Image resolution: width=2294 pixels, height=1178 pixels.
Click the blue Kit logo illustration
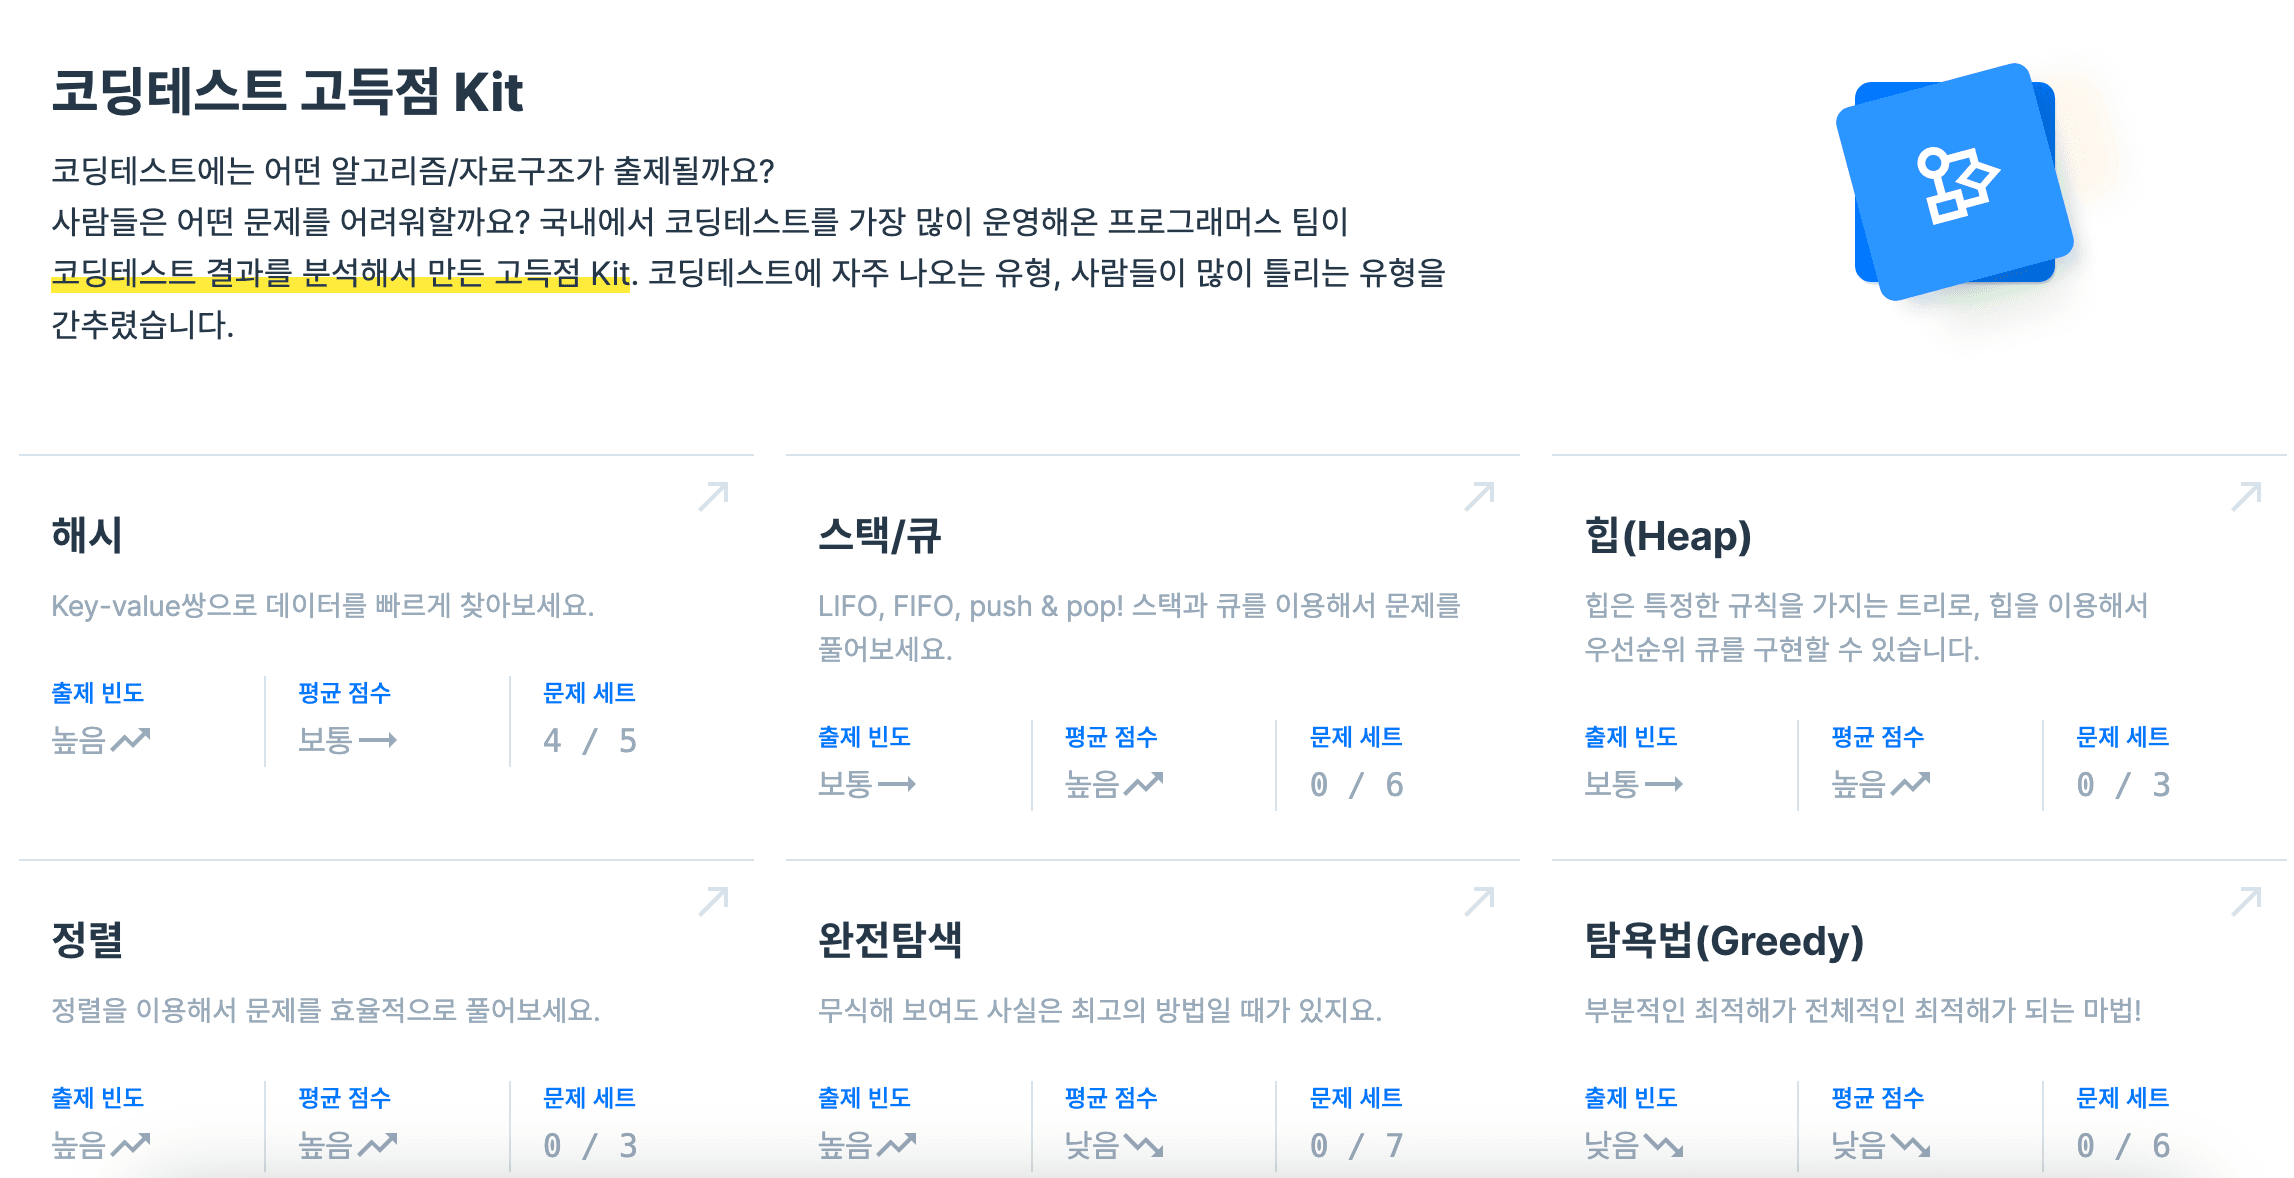point(1955,182)
